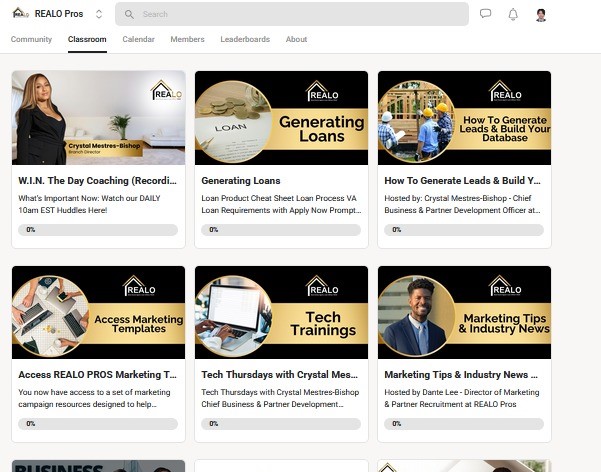Click progress bar of Marketing Tips course
The width and height of the screenshot is (601, 472).
(x=464, y=424)
